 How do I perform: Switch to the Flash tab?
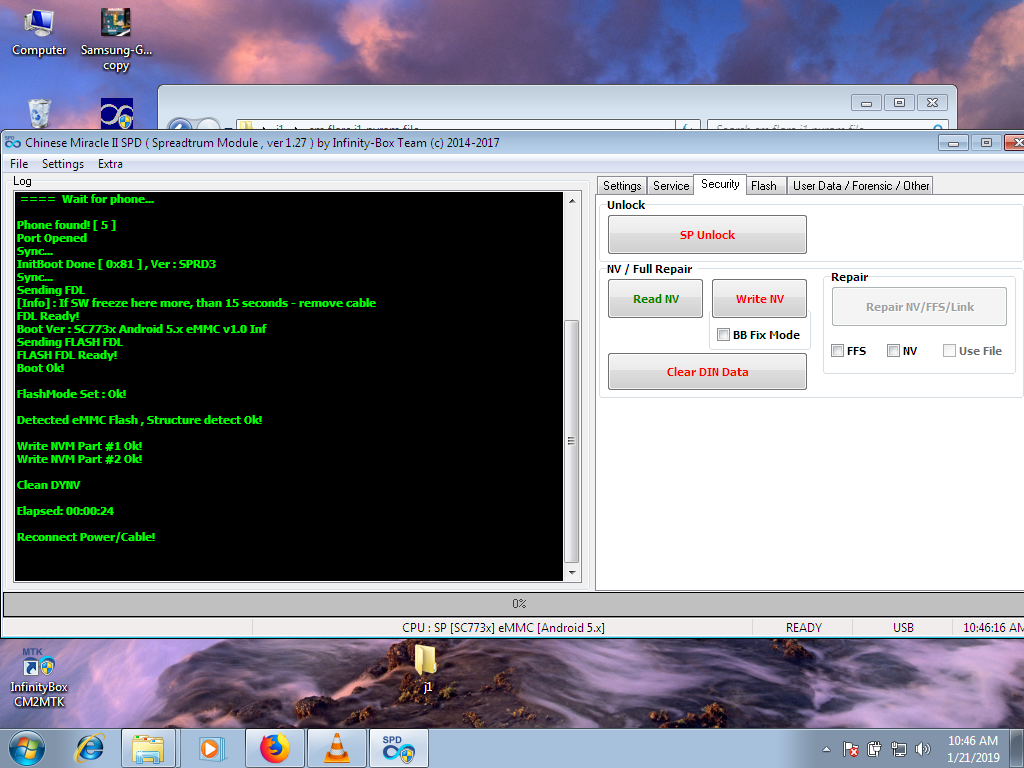(x=763, y=186)
